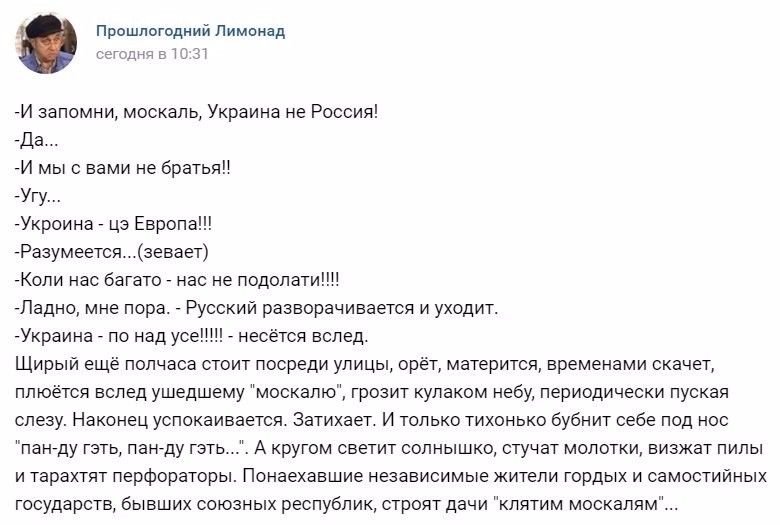Click the line starting with И запомни, москаль

197,112
